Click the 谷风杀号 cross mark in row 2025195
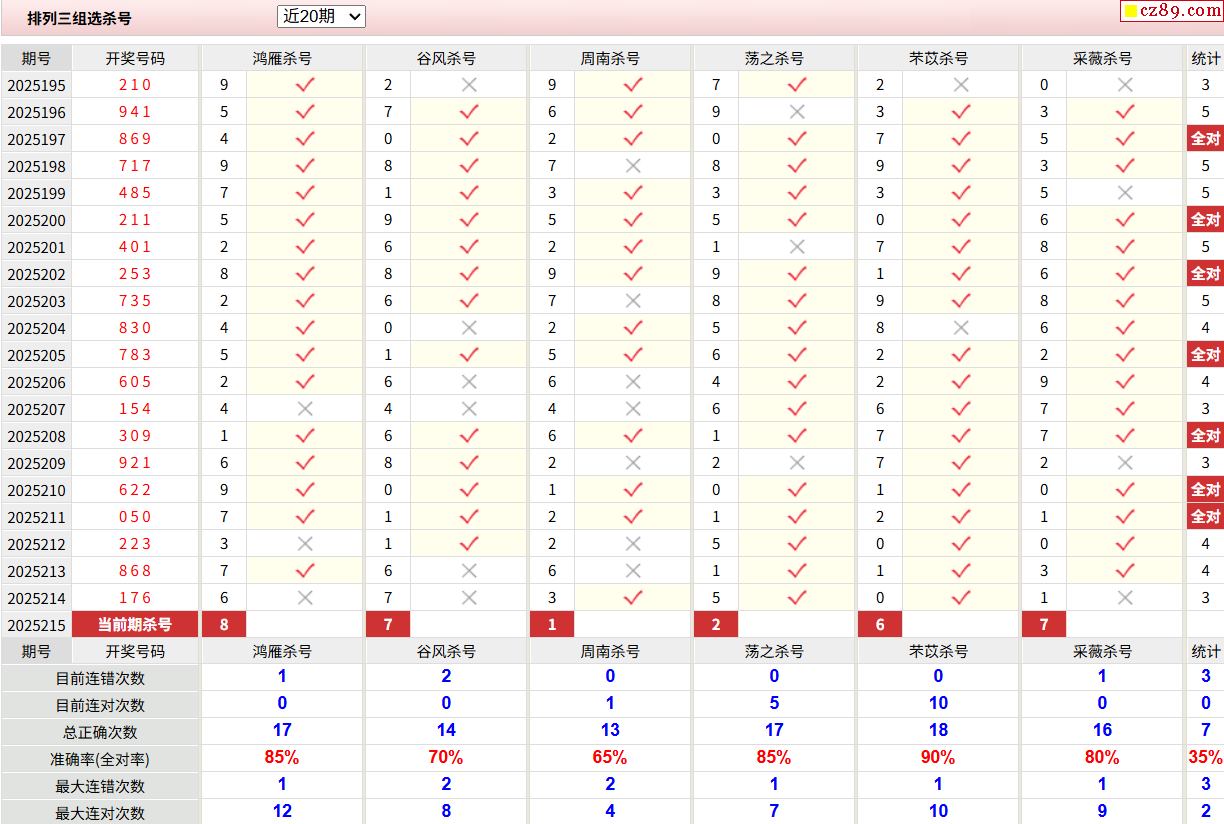The height and width of the screenshot is (824, 1224). pyautogui.click(x=469, y=85)
